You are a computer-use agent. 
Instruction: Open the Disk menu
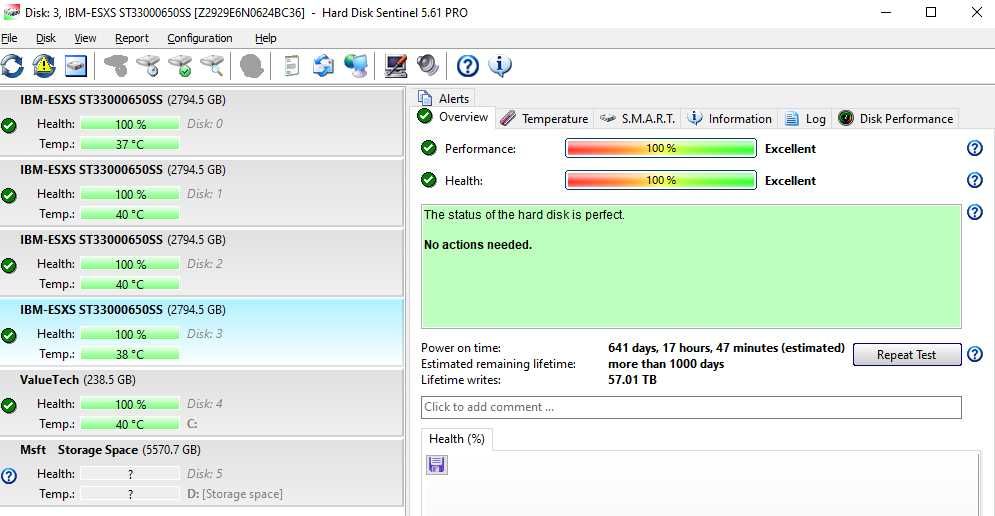pos(46,38)
